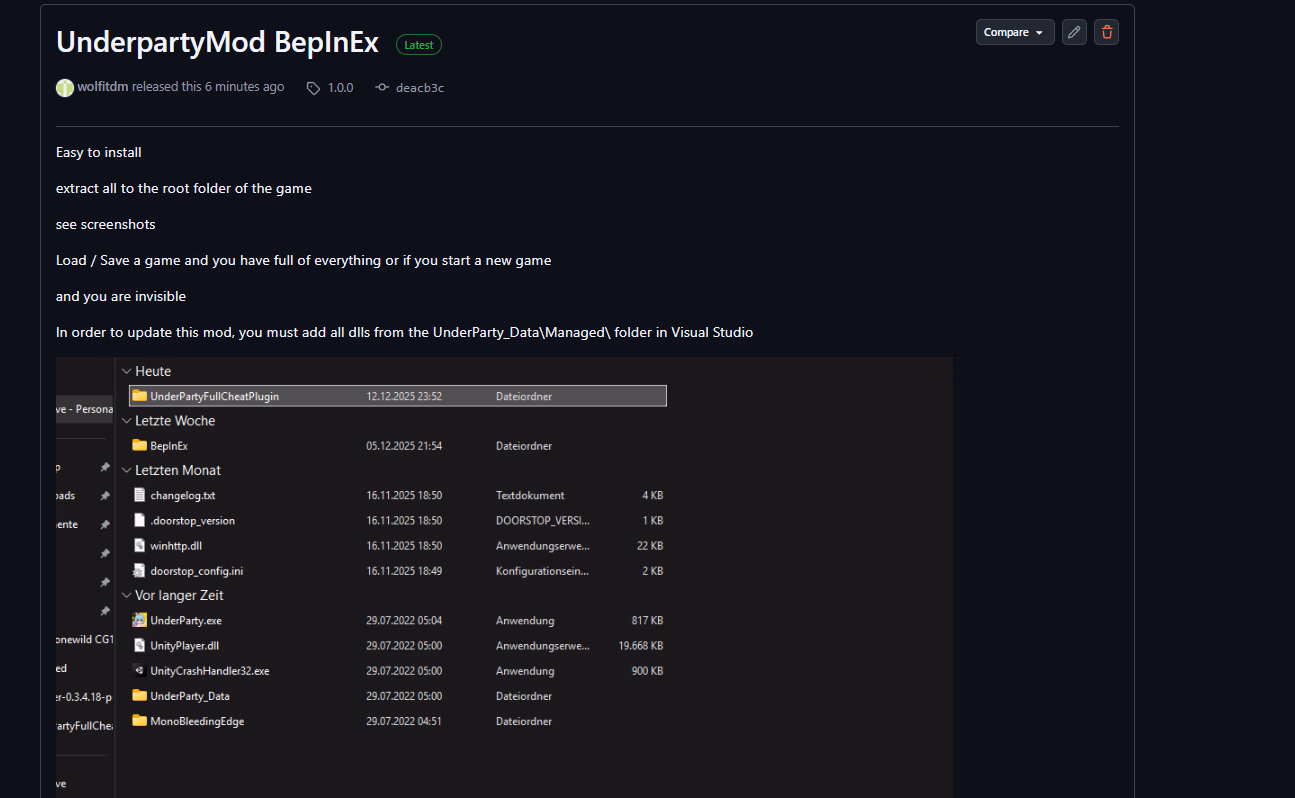Select the changelog.txt file
This screenshot has width=1295, height=798.
(182, 495)
